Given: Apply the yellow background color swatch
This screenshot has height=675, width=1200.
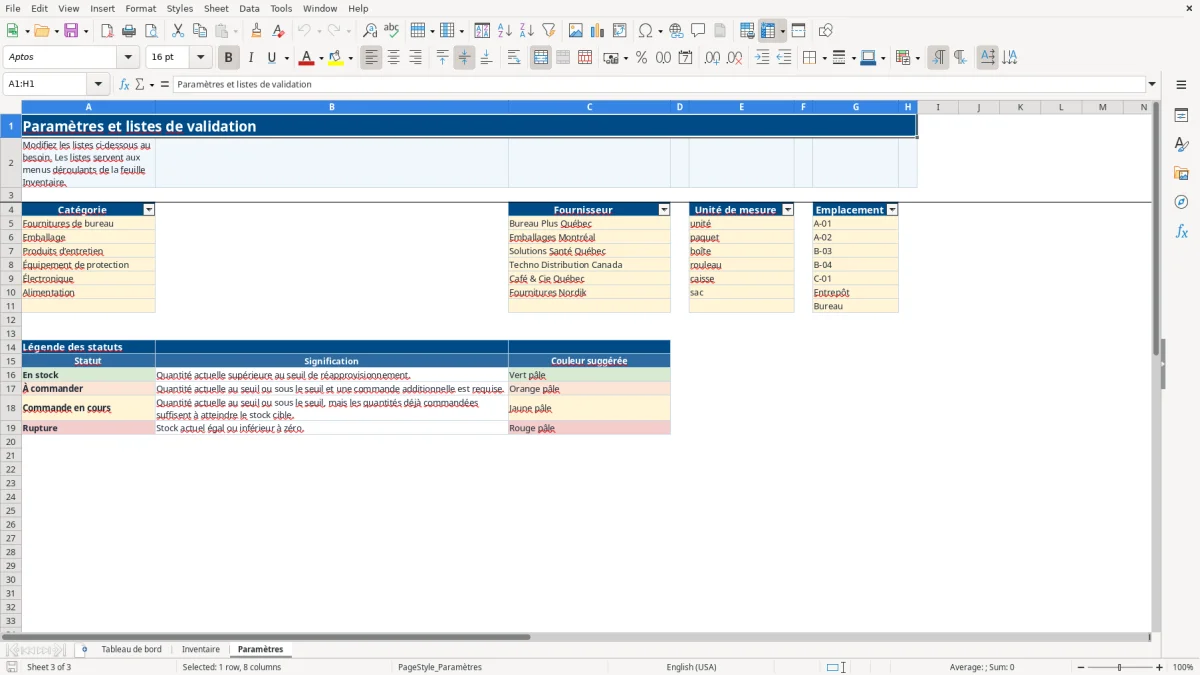Looking at the screenshot, I should pos(336,58).
